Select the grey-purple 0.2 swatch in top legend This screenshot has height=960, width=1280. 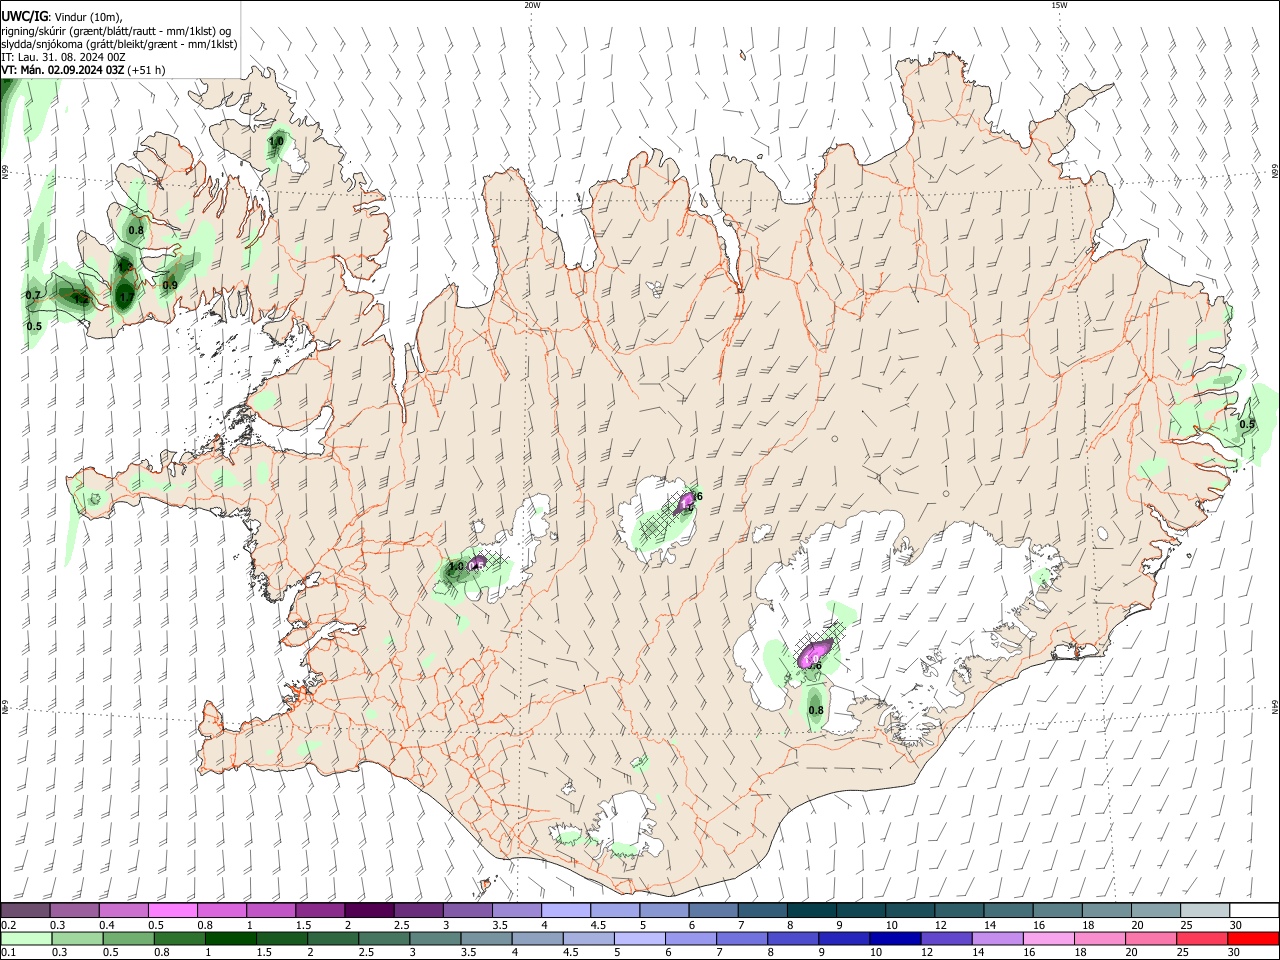(x=25, y=910)
